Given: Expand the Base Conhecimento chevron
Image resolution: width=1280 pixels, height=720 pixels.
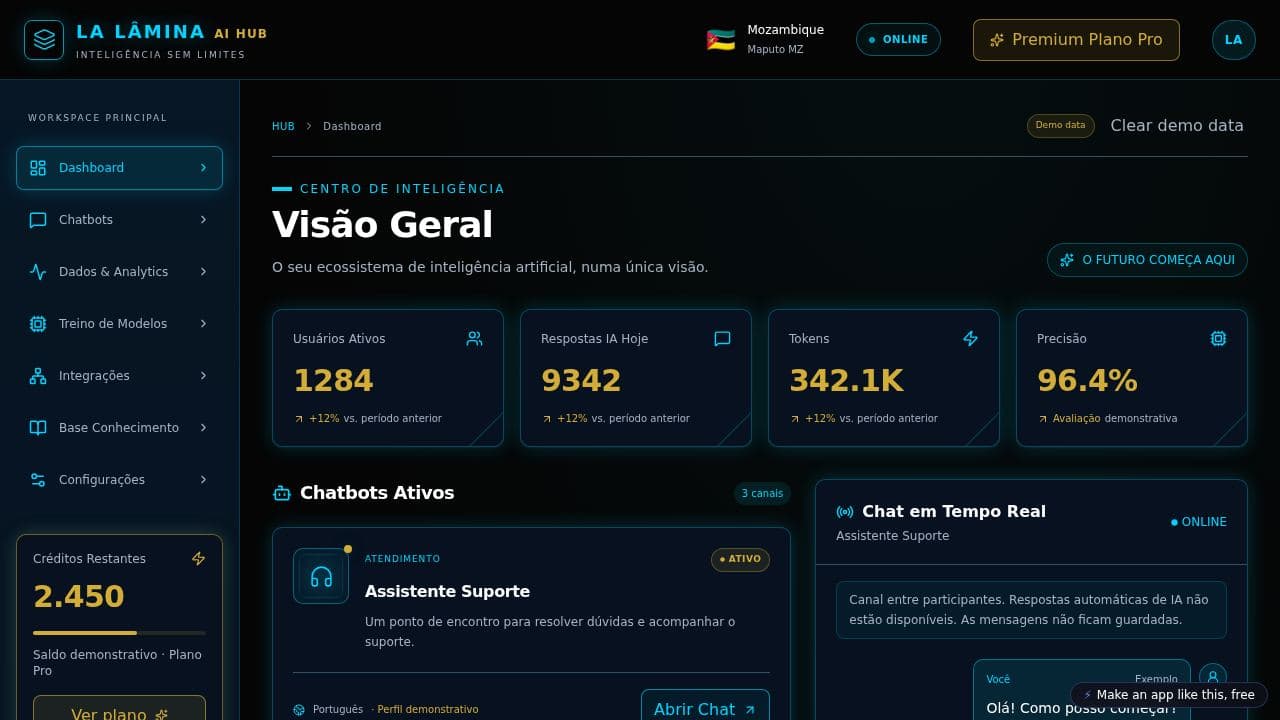Looking at the screenshot, I should pos(203,428).
